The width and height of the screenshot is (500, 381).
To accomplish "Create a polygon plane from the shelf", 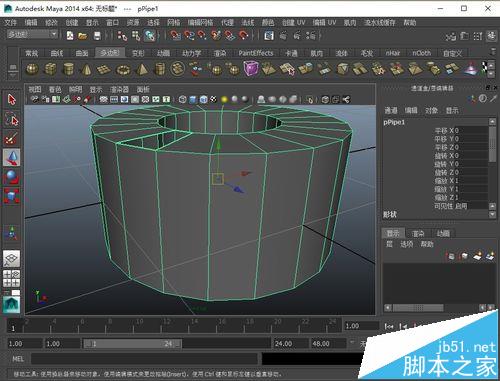I will [104, 69].
